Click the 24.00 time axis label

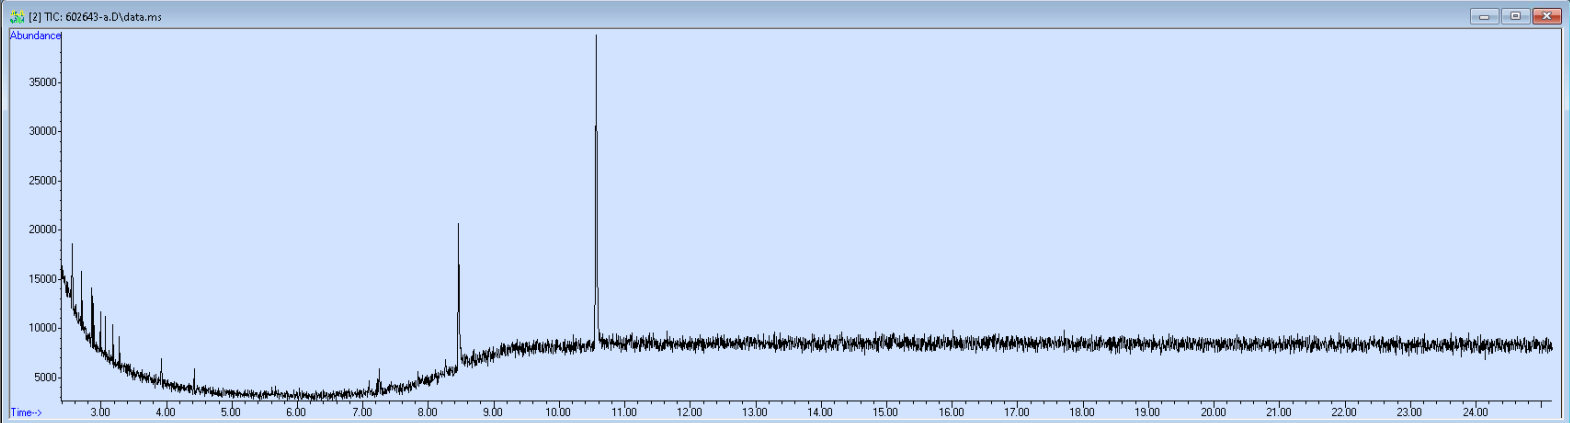tap(1475, 412)
